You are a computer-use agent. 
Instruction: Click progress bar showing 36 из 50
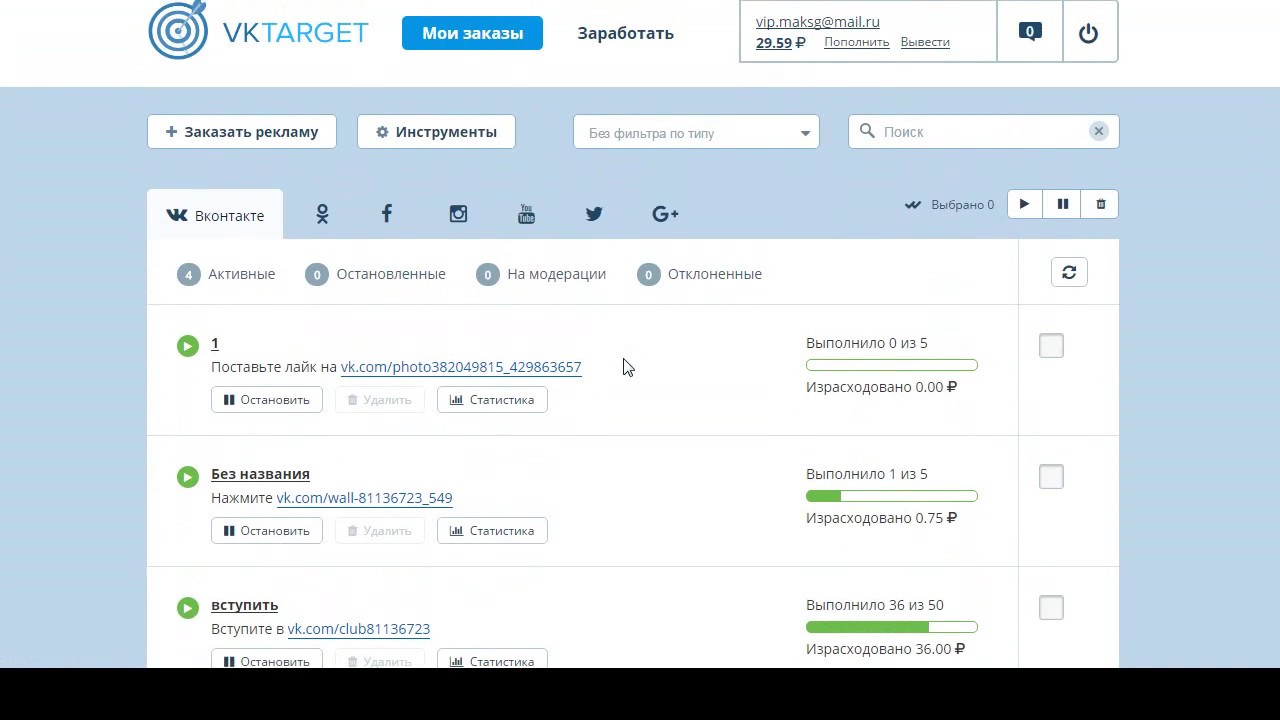pyautogui.click(x=892, y=627)
